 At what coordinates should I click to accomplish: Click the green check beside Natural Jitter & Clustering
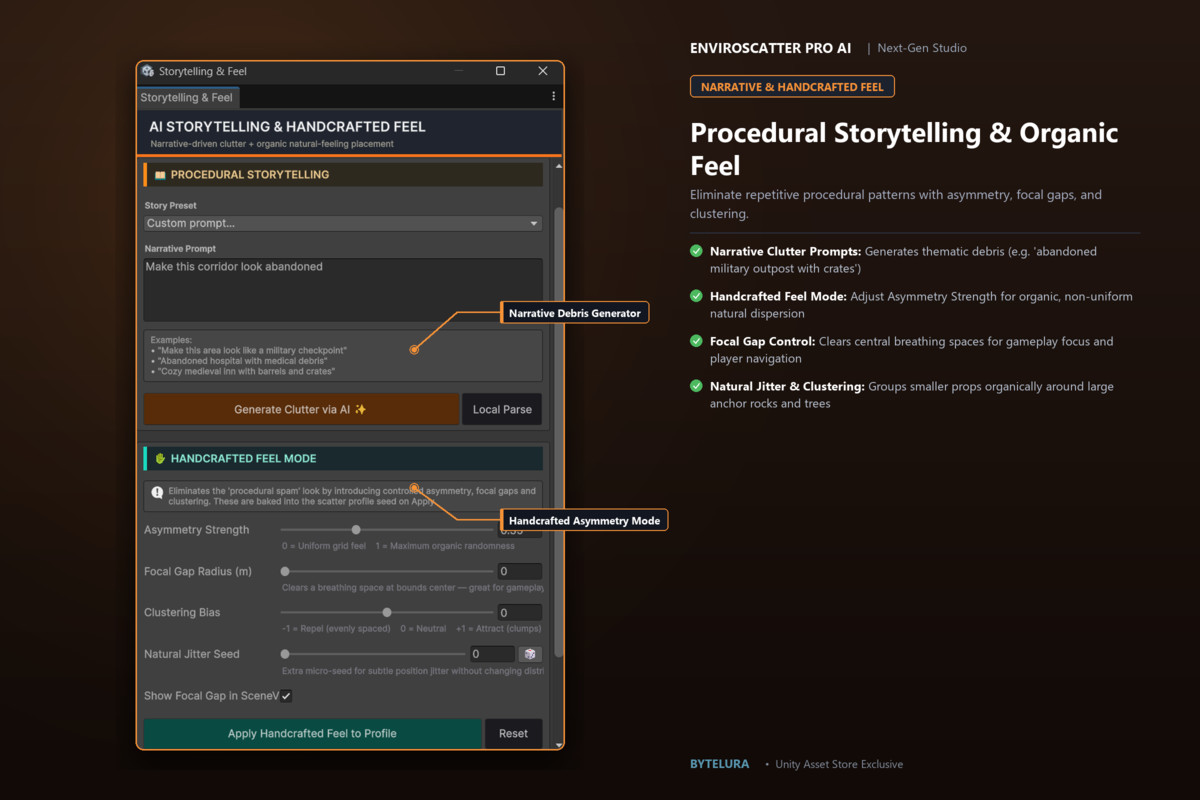696,387
